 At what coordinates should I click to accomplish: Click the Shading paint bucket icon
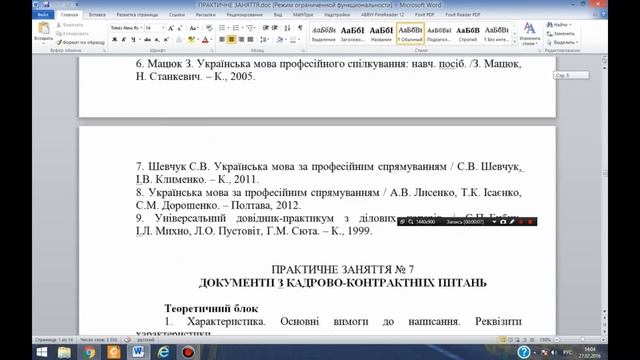click(x=280, y=40)
